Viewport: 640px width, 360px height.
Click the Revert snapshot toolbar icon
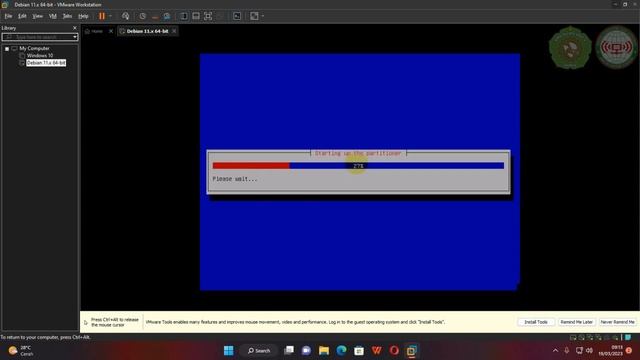point(155,16)
